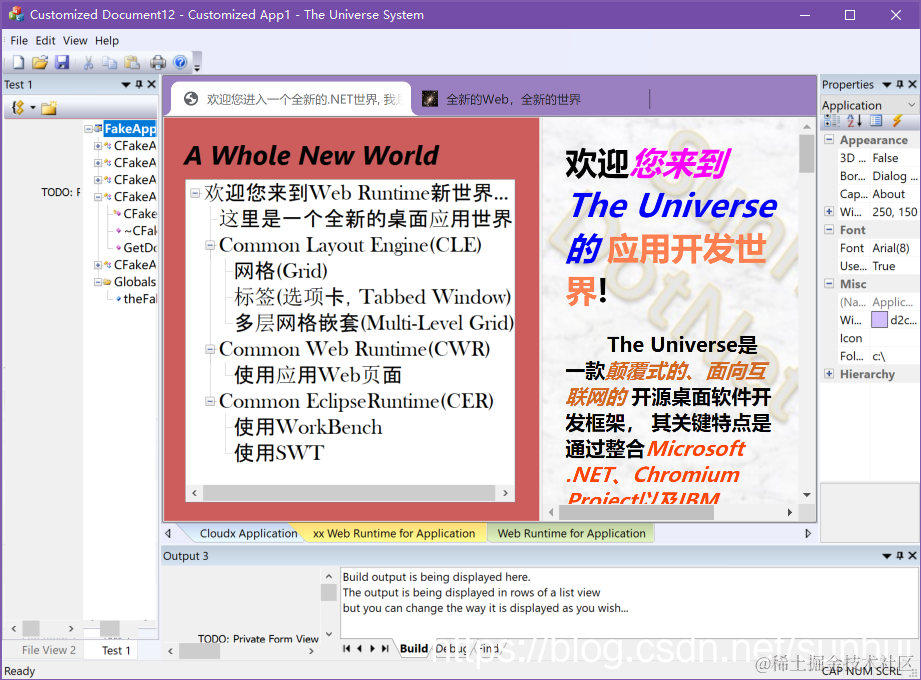Click the Property pages icon in Properties
The width and height of the screenshot is (921, 680).
coord(876,121)
